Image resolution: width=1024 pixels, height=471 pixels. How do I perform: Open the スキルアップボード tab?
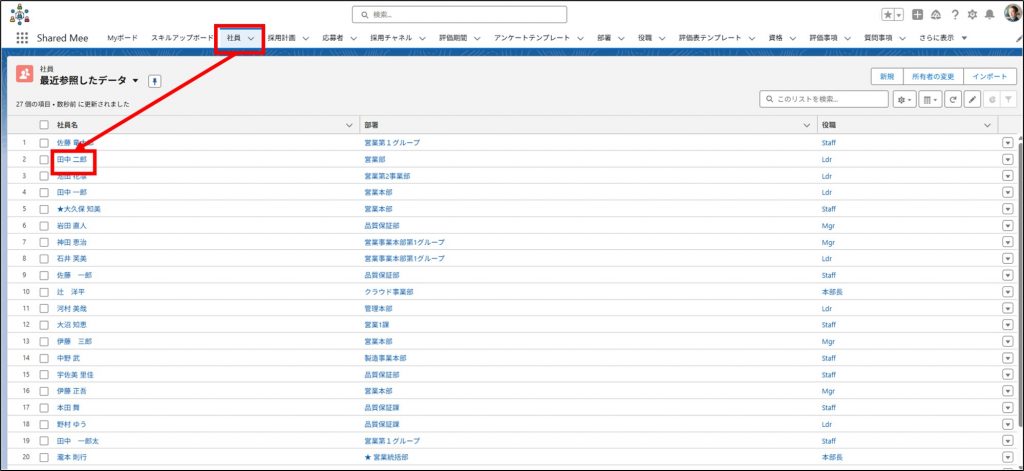[182, 38]
